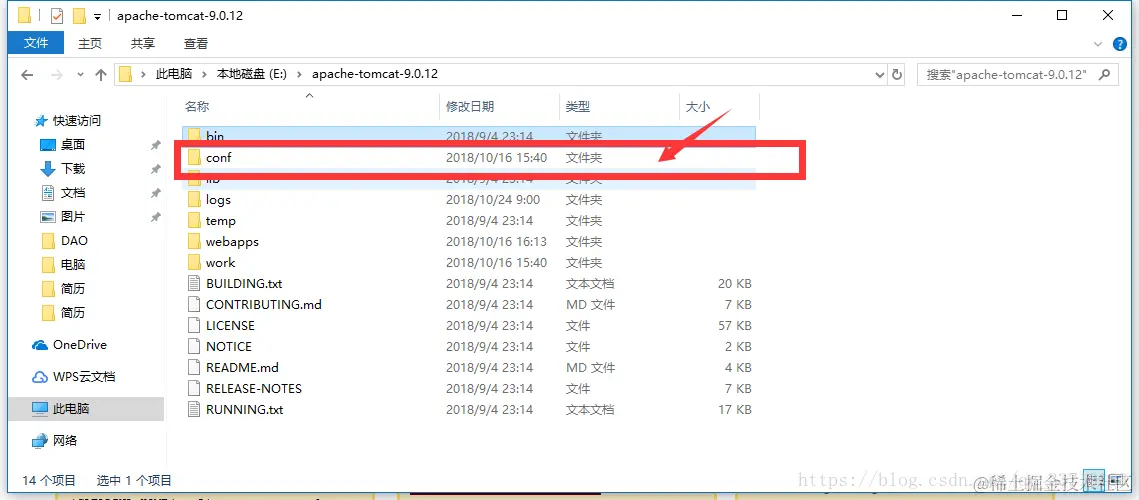Select apache-tomcat-9.0.12 breadcrumb segment

click(375, 74)
